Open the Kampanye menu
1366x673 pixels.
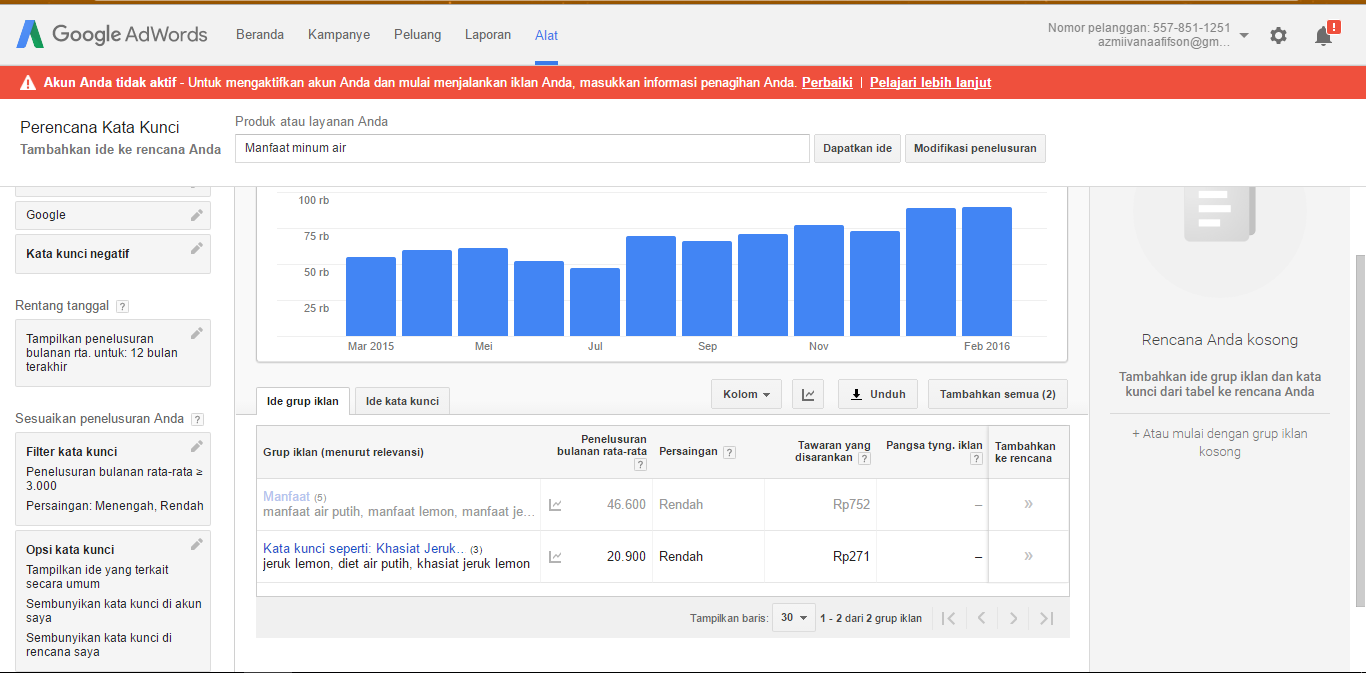pyautogui.click(x=339, y=34)
